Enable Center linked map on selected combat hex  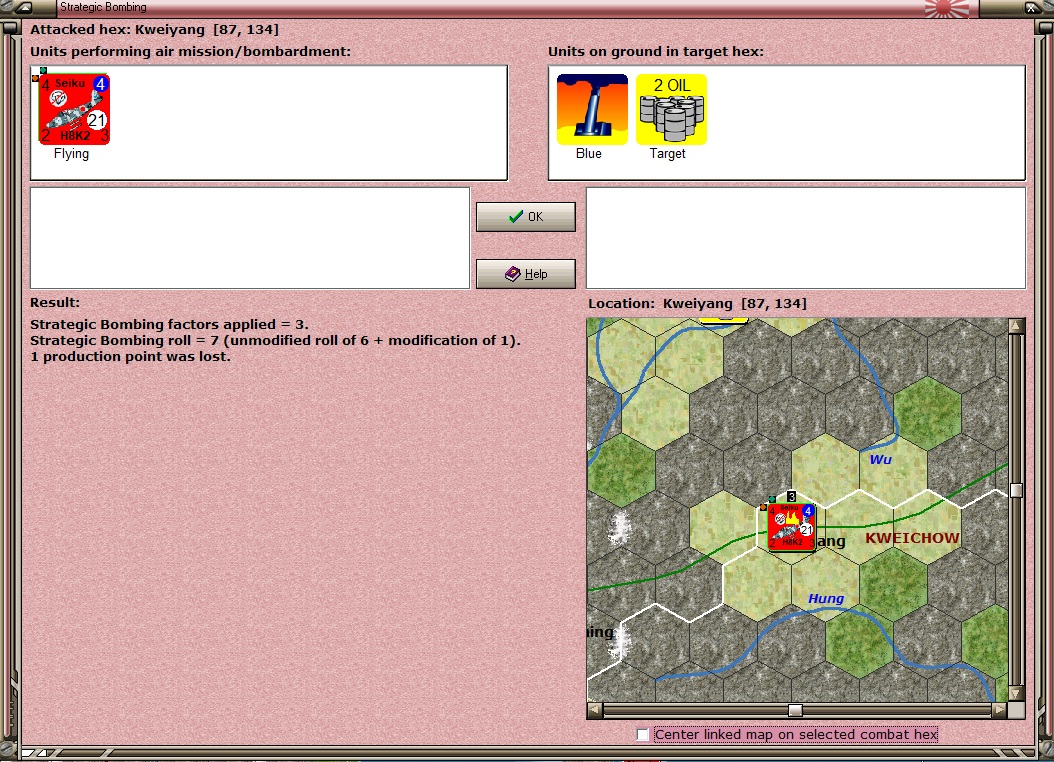643,734
